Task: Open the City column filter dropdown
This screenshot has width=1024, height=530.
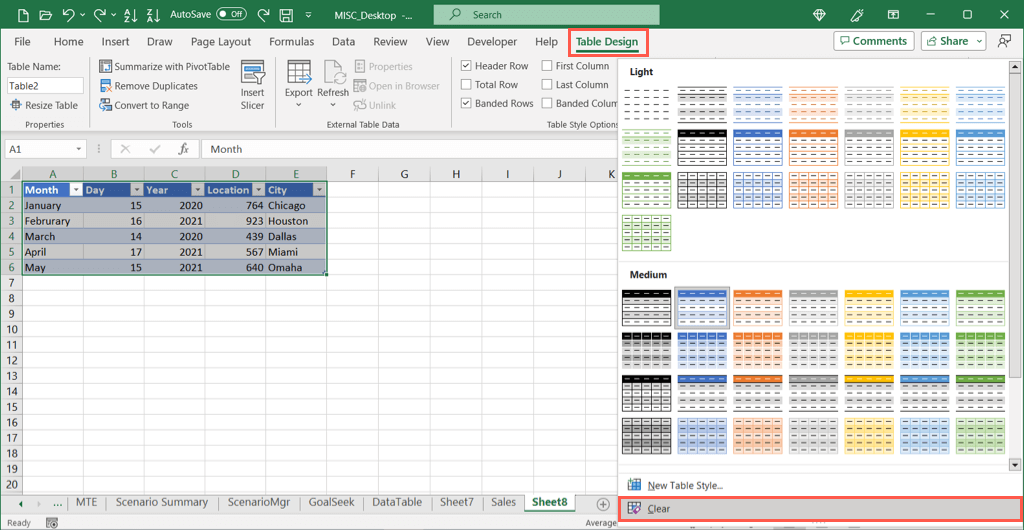Action: tap(318, 190)
